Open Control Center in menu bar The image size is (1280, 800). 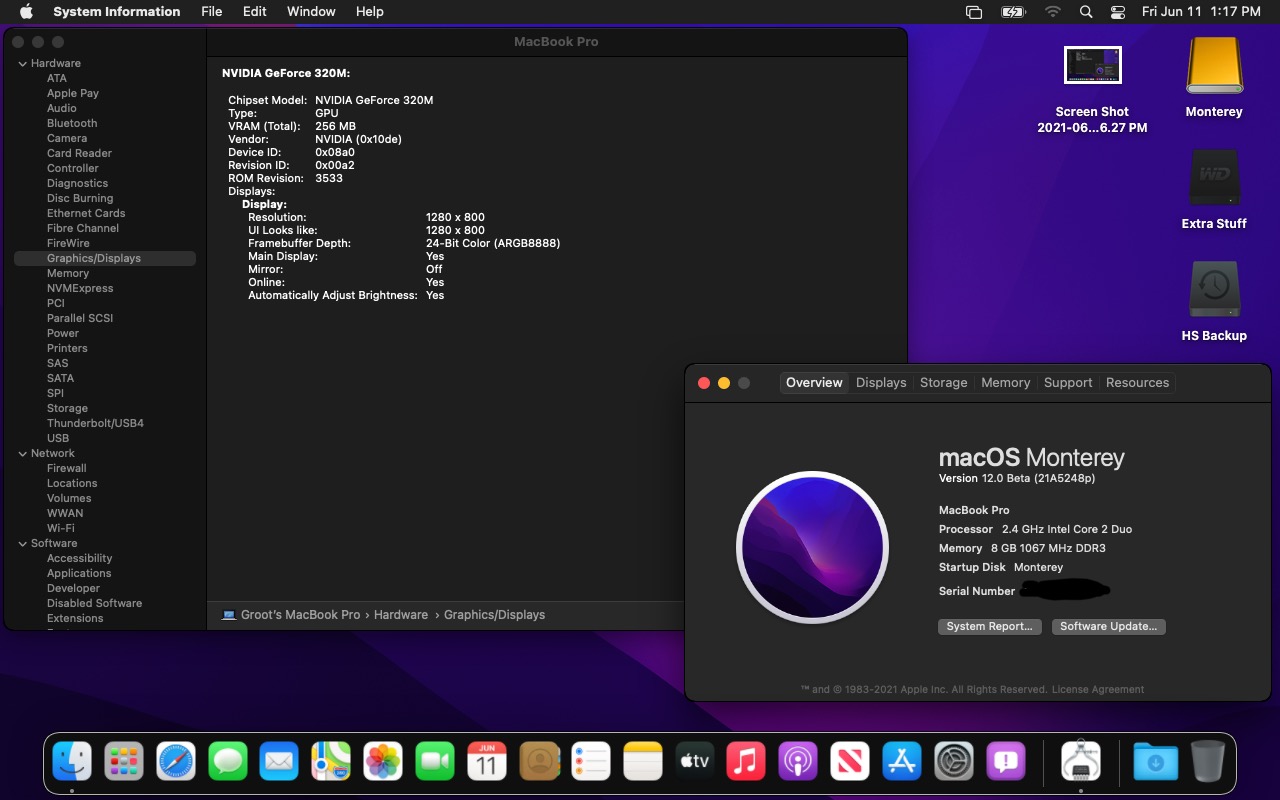[x=1118, y=12]
